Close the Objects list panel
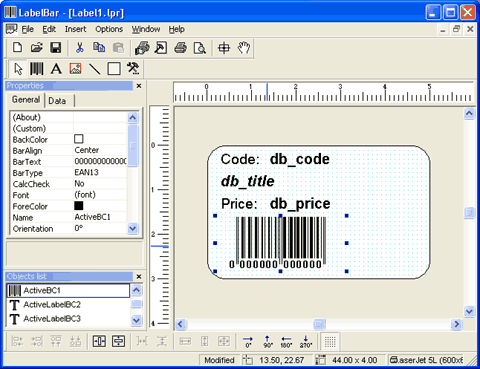The width and height of the screenshot is (480, 369). coord(139,277)
